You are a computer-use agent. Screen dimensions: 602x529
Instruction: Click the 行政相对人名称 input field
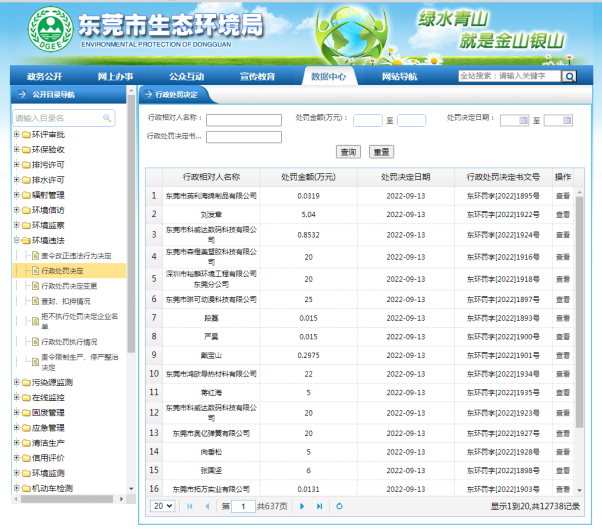click(244, 120)
